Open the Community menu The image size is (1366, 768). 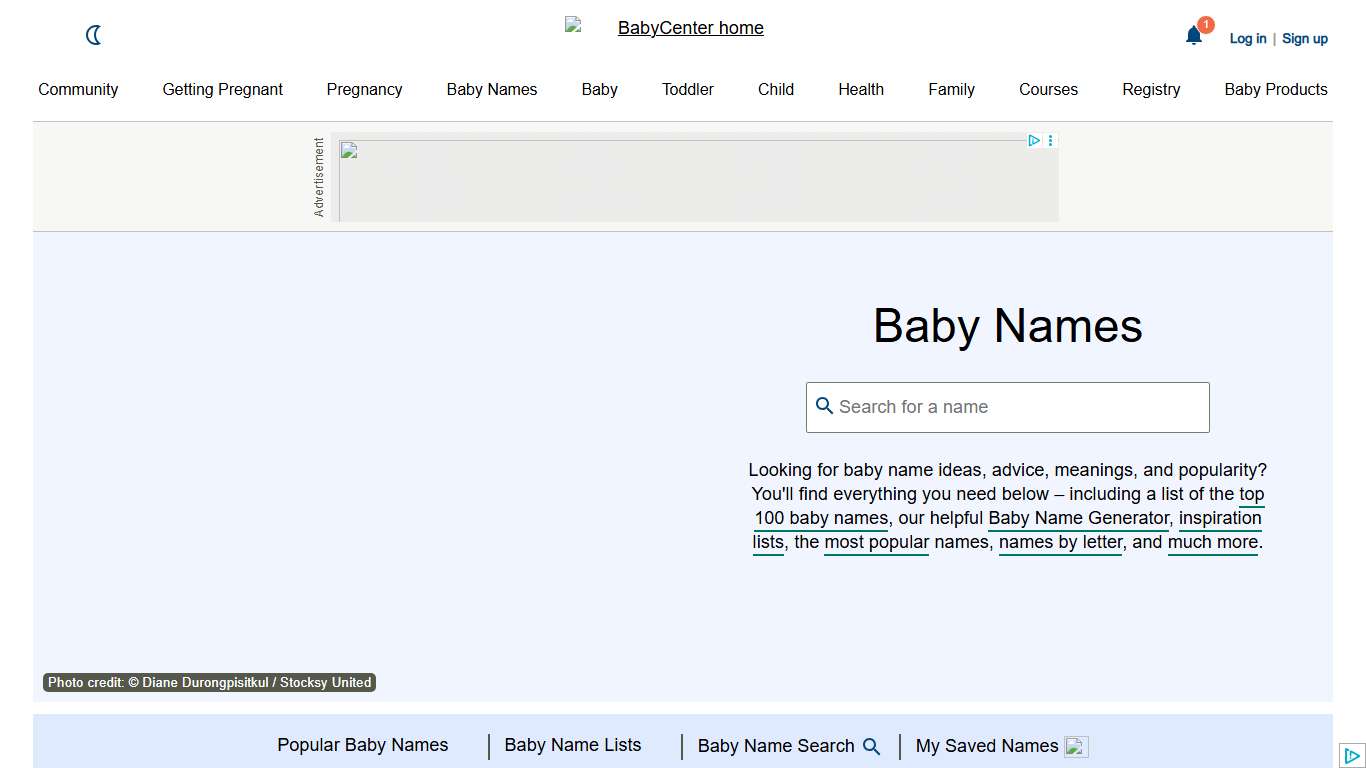78,89
